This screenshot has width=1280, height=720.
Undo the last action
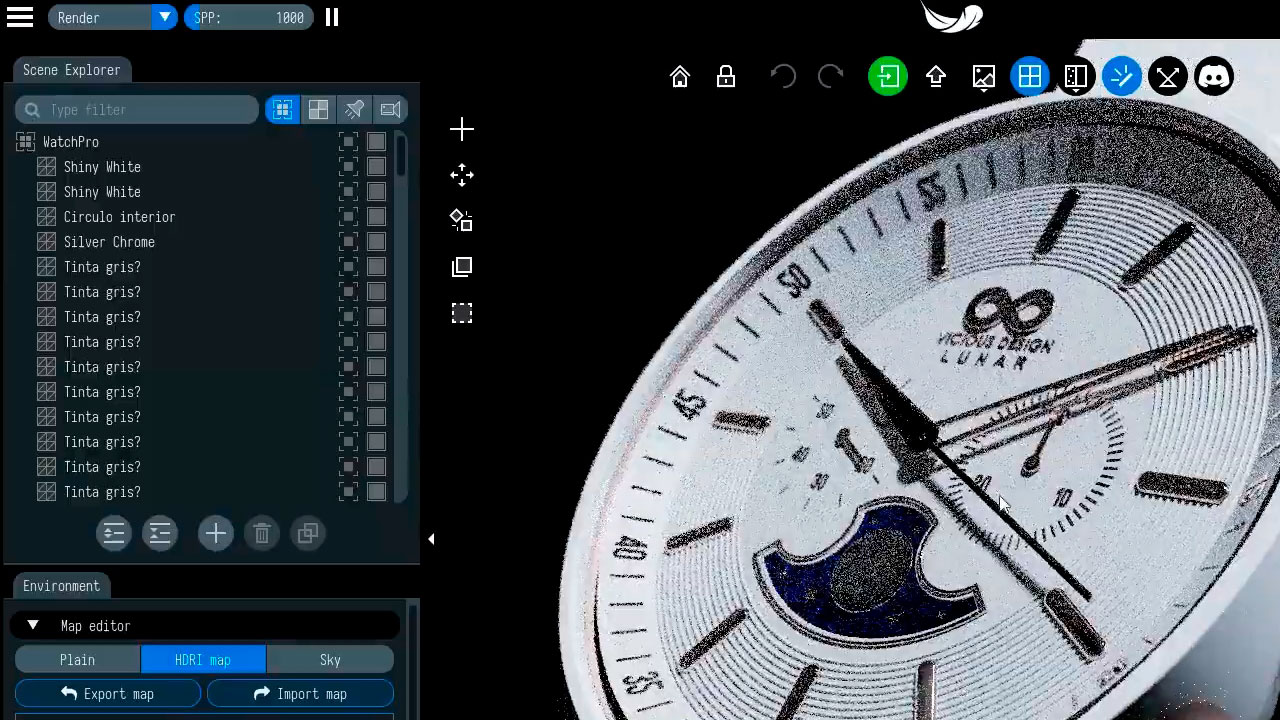pos(783,77)
